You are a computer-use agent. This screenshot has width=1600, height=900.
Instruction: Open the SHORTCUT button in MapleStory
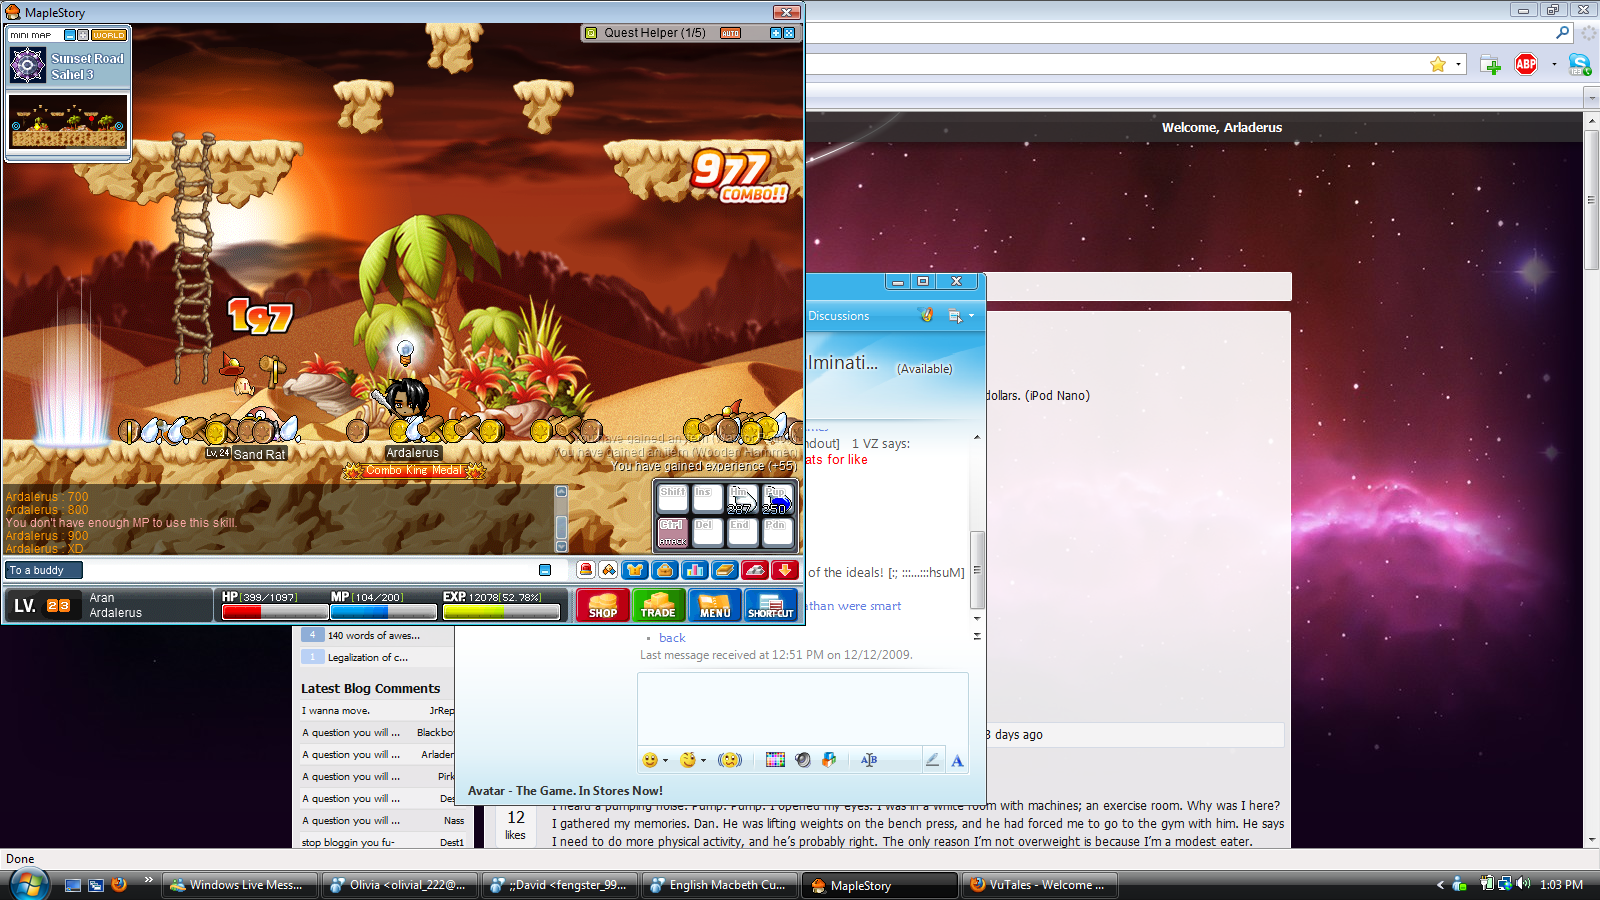pyautogui.click(x=771, y=605)
